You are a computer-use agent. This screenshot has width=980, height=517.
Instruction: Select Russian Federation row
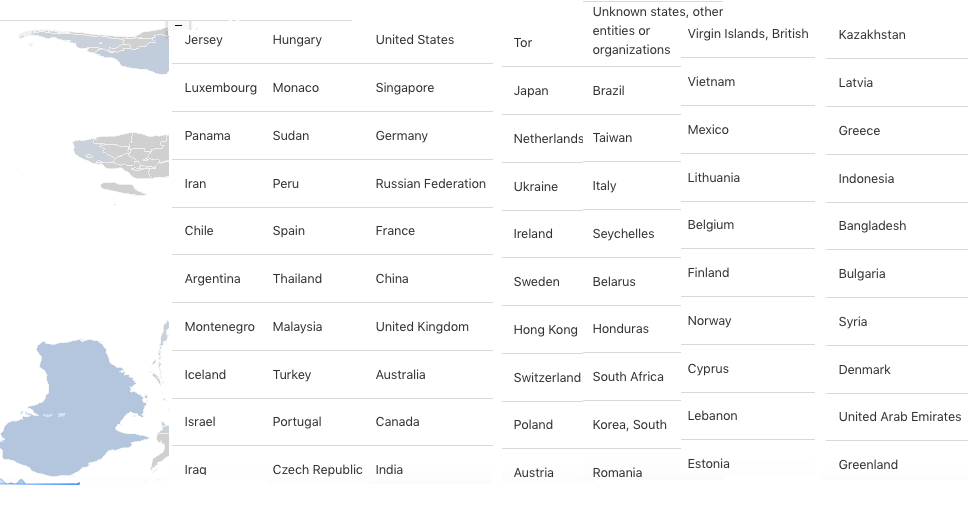click(x=430, y=184)
